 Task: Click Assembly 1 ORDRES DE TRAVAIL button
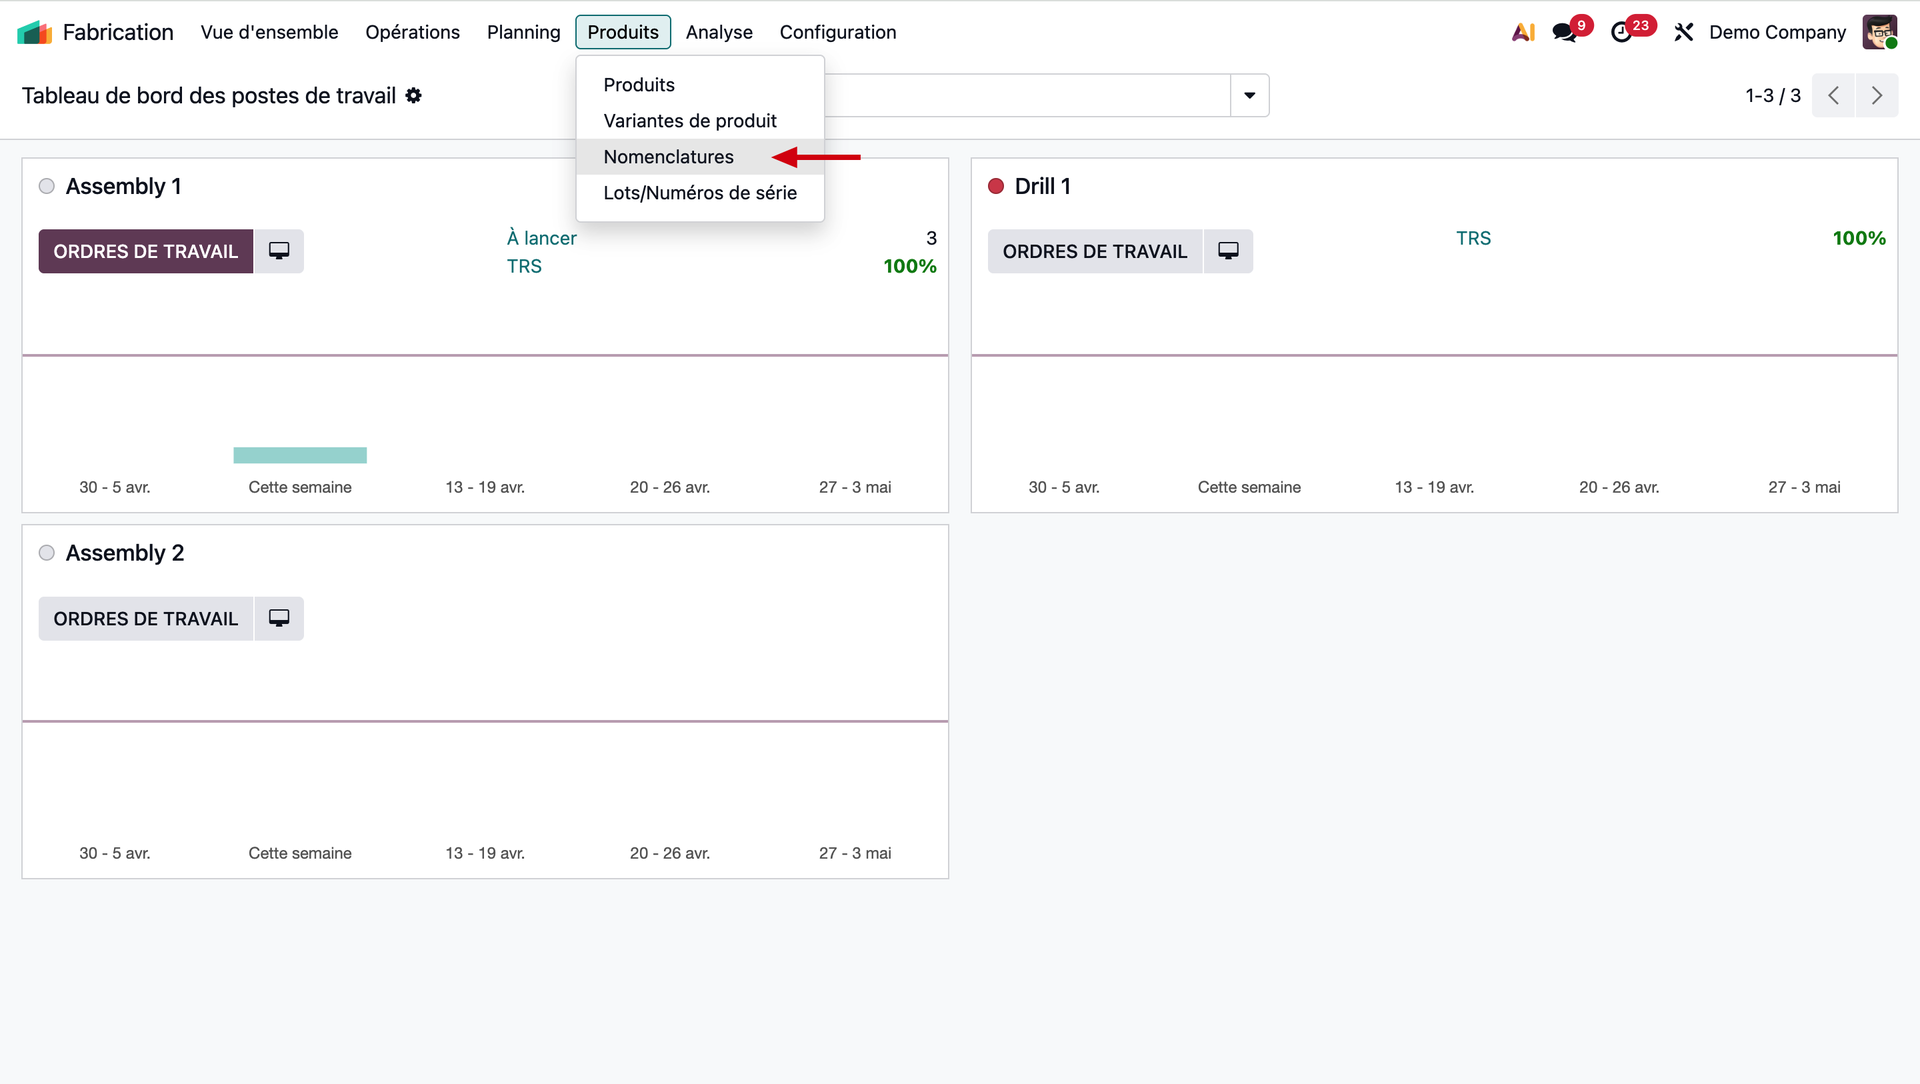(x=146, y=251)
